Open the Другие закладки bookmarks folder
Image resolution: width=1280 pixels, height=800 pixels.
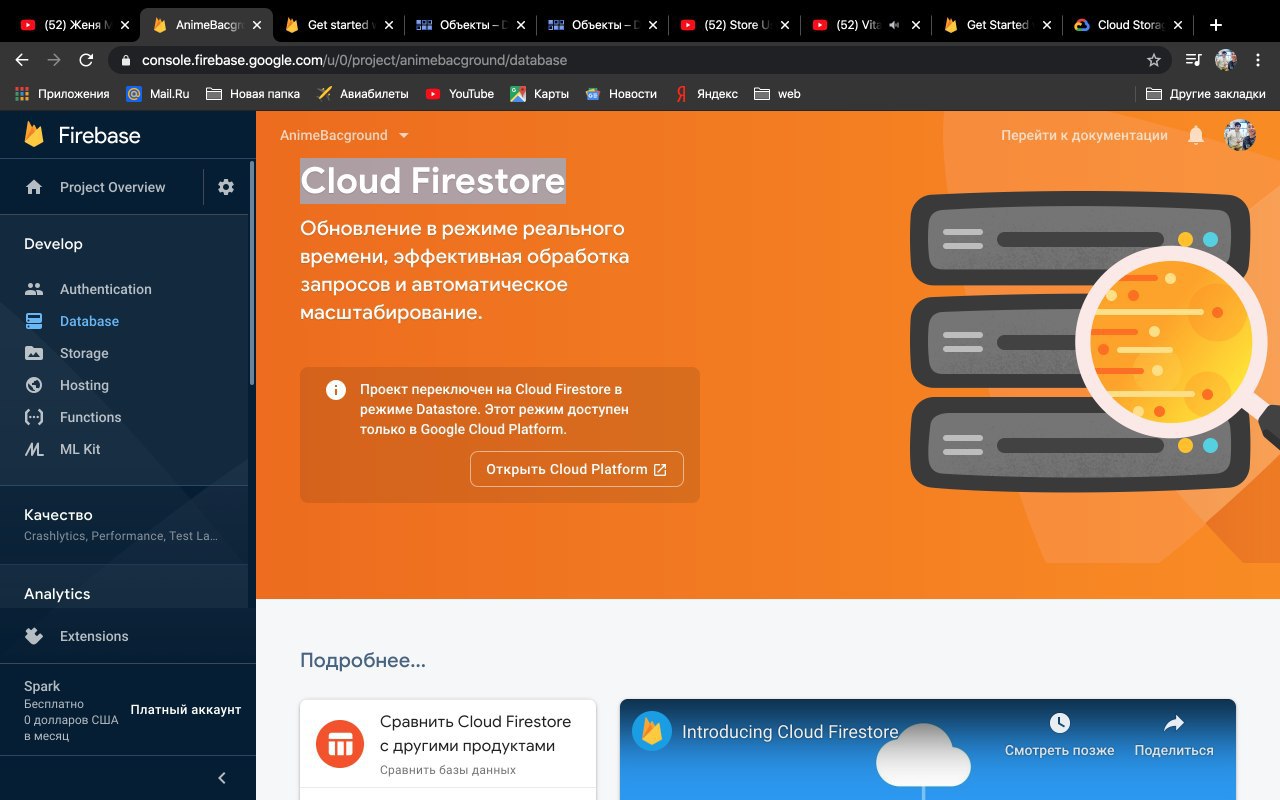point(1205,93)
